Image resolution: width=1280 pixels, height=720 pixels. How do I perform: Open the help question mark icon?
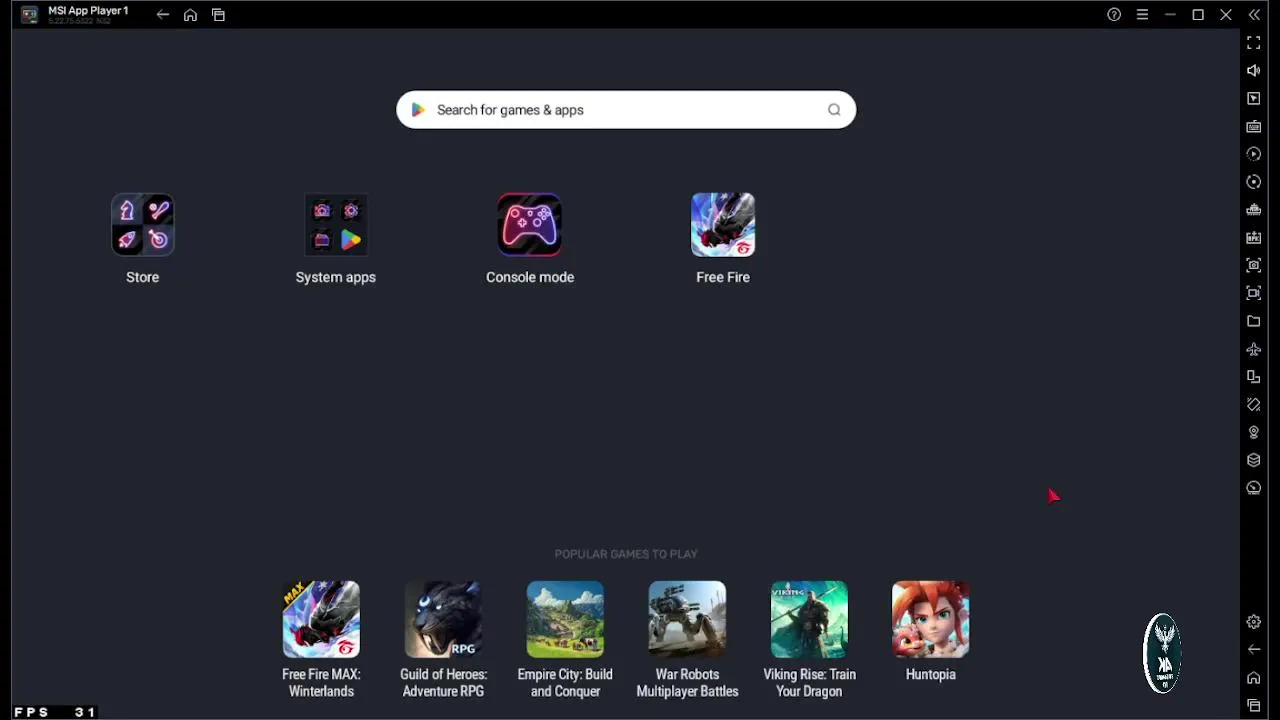pos(1114,15)
